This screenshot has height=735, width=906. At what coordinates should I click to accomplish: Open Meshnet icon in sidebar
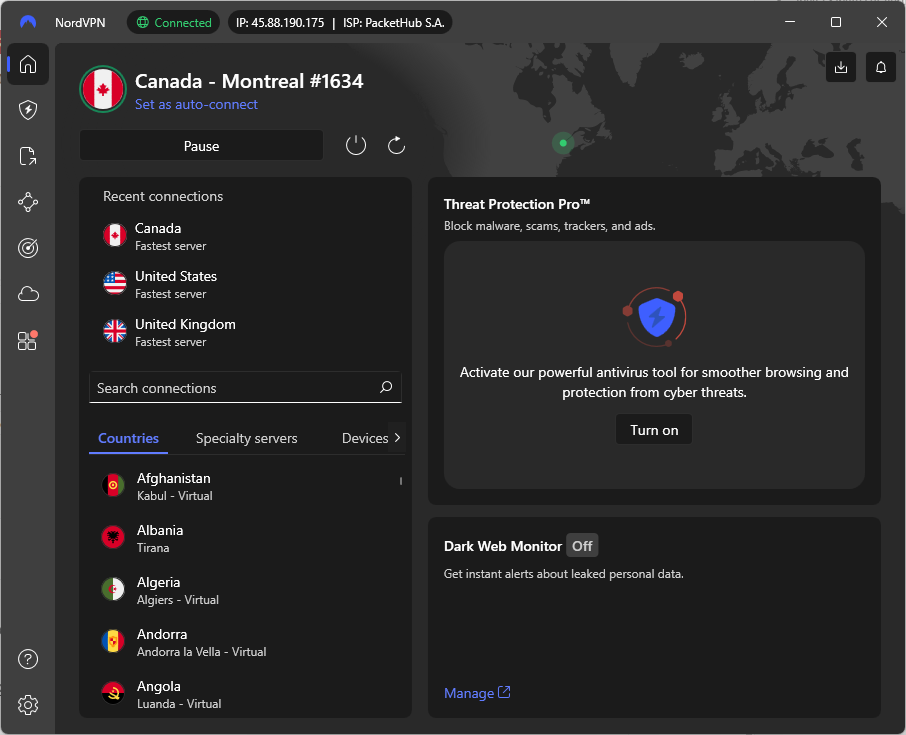(28, 202)
